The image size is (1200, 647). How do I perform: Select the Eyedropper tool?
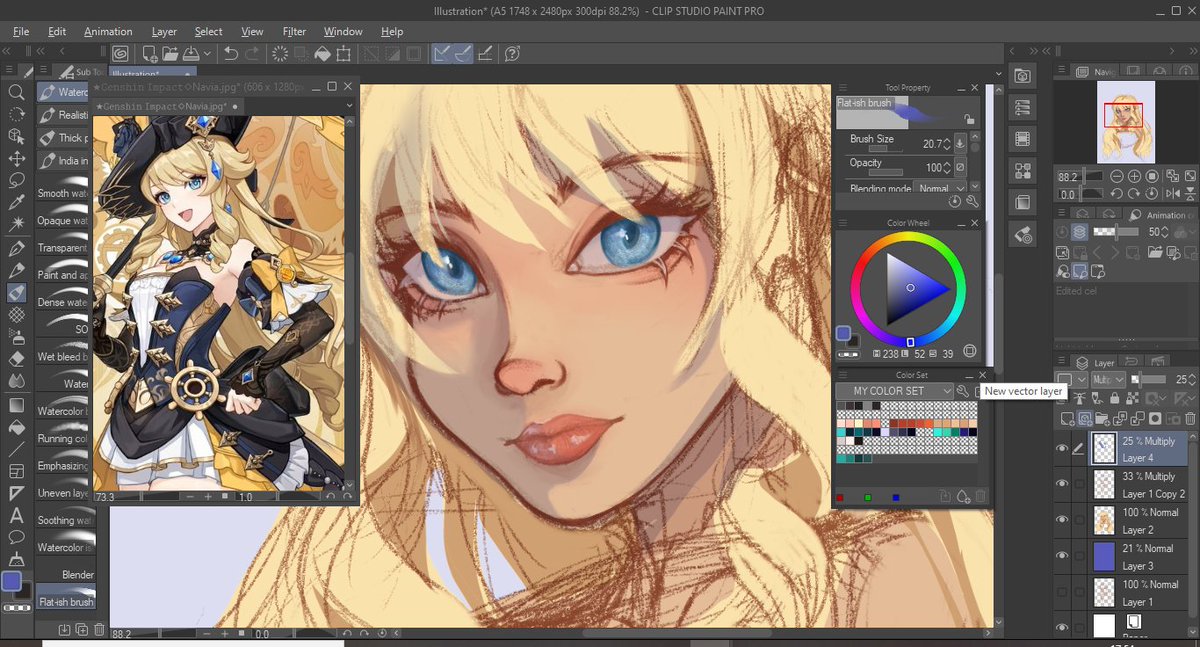16,203
